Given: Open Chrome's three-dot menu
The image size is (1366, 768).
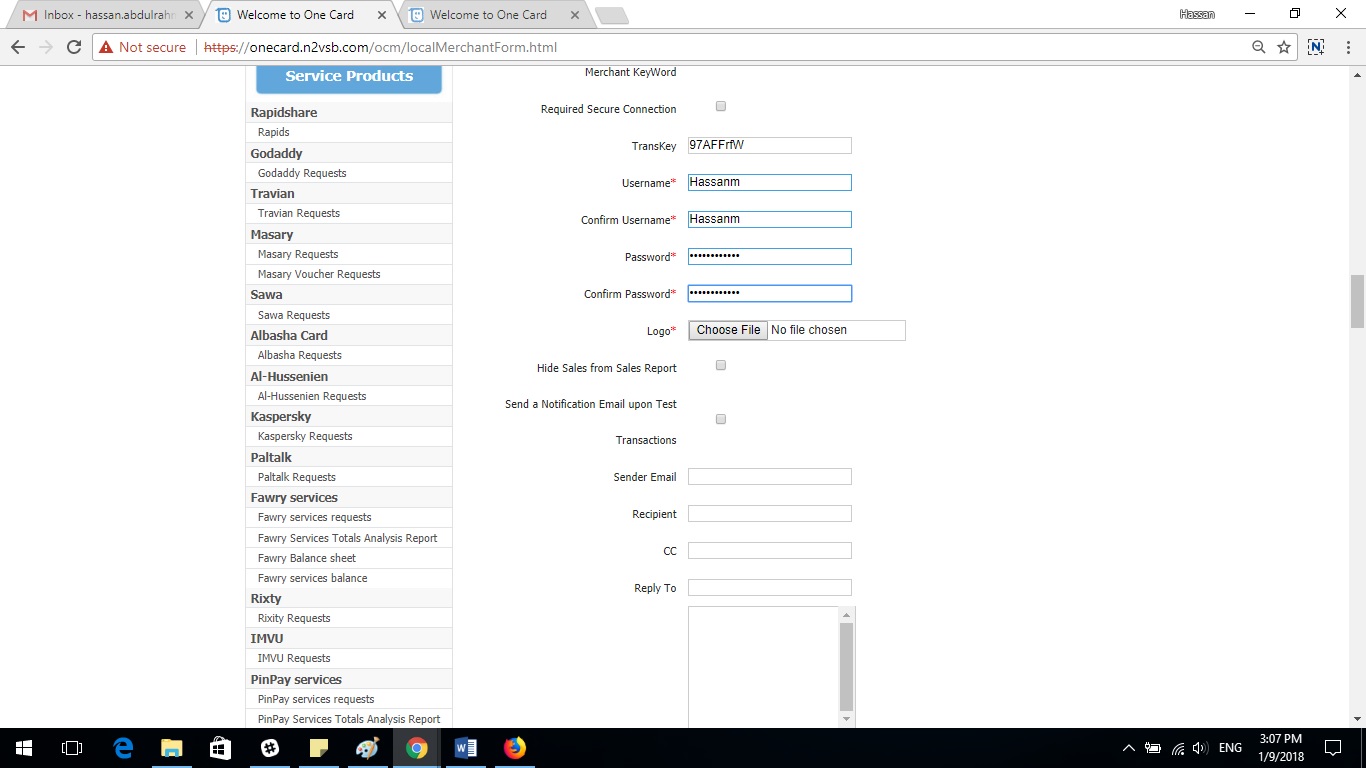Looking at the screenshot, I should (x=1347, y=47).
